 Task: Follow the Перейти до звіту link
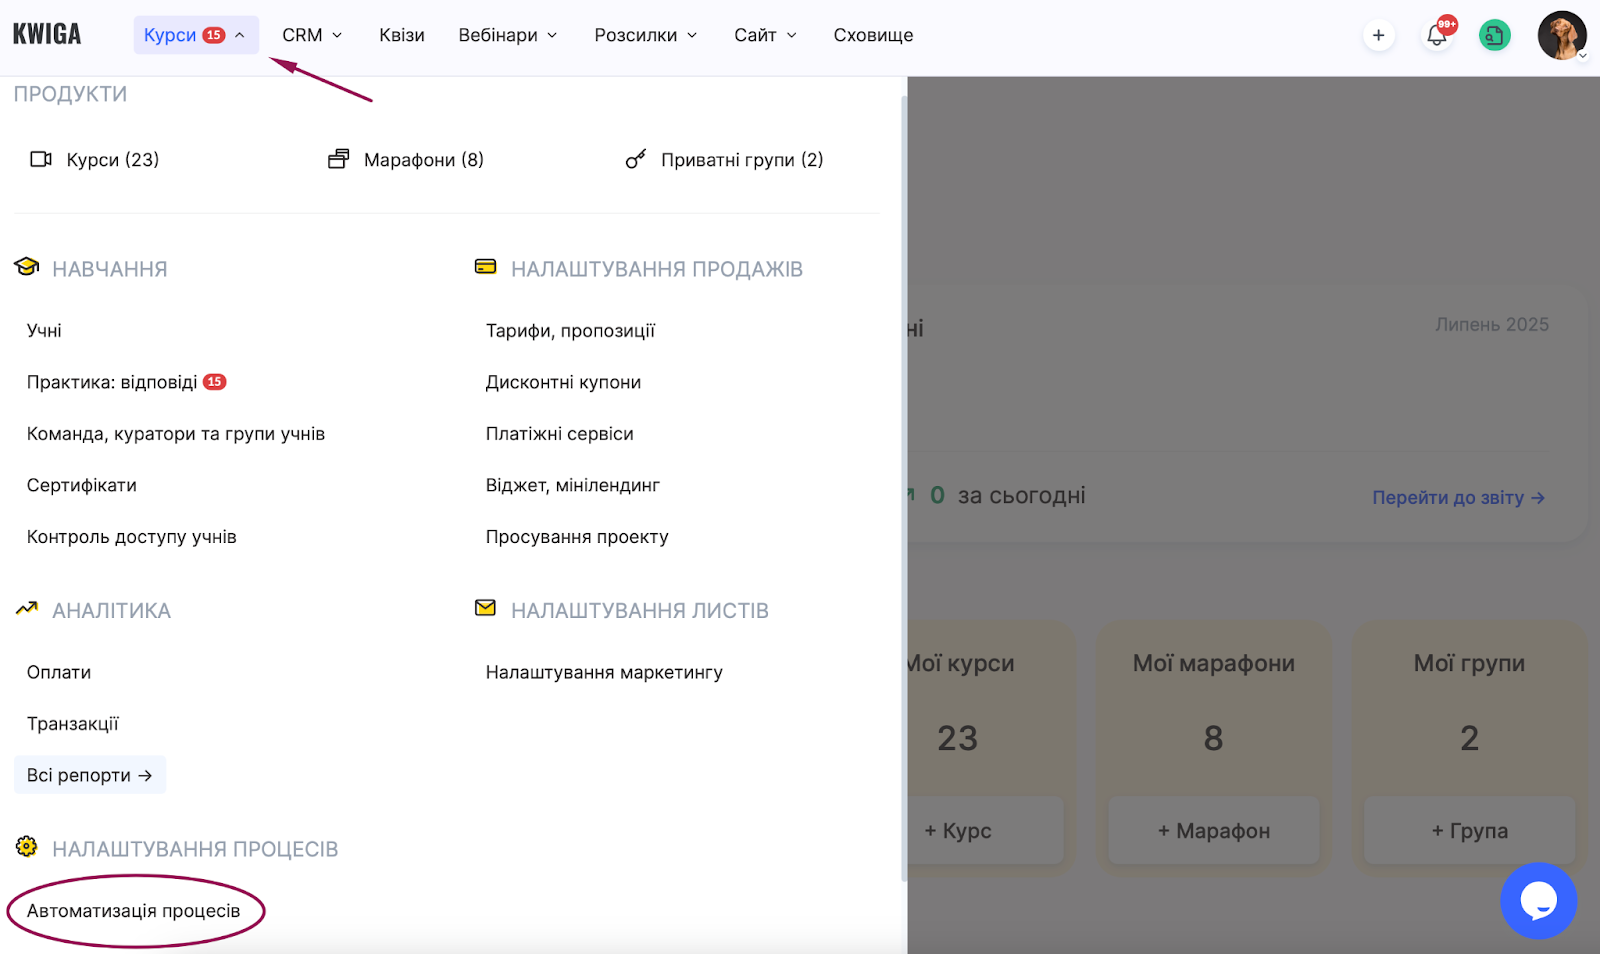click(1458, 498)
